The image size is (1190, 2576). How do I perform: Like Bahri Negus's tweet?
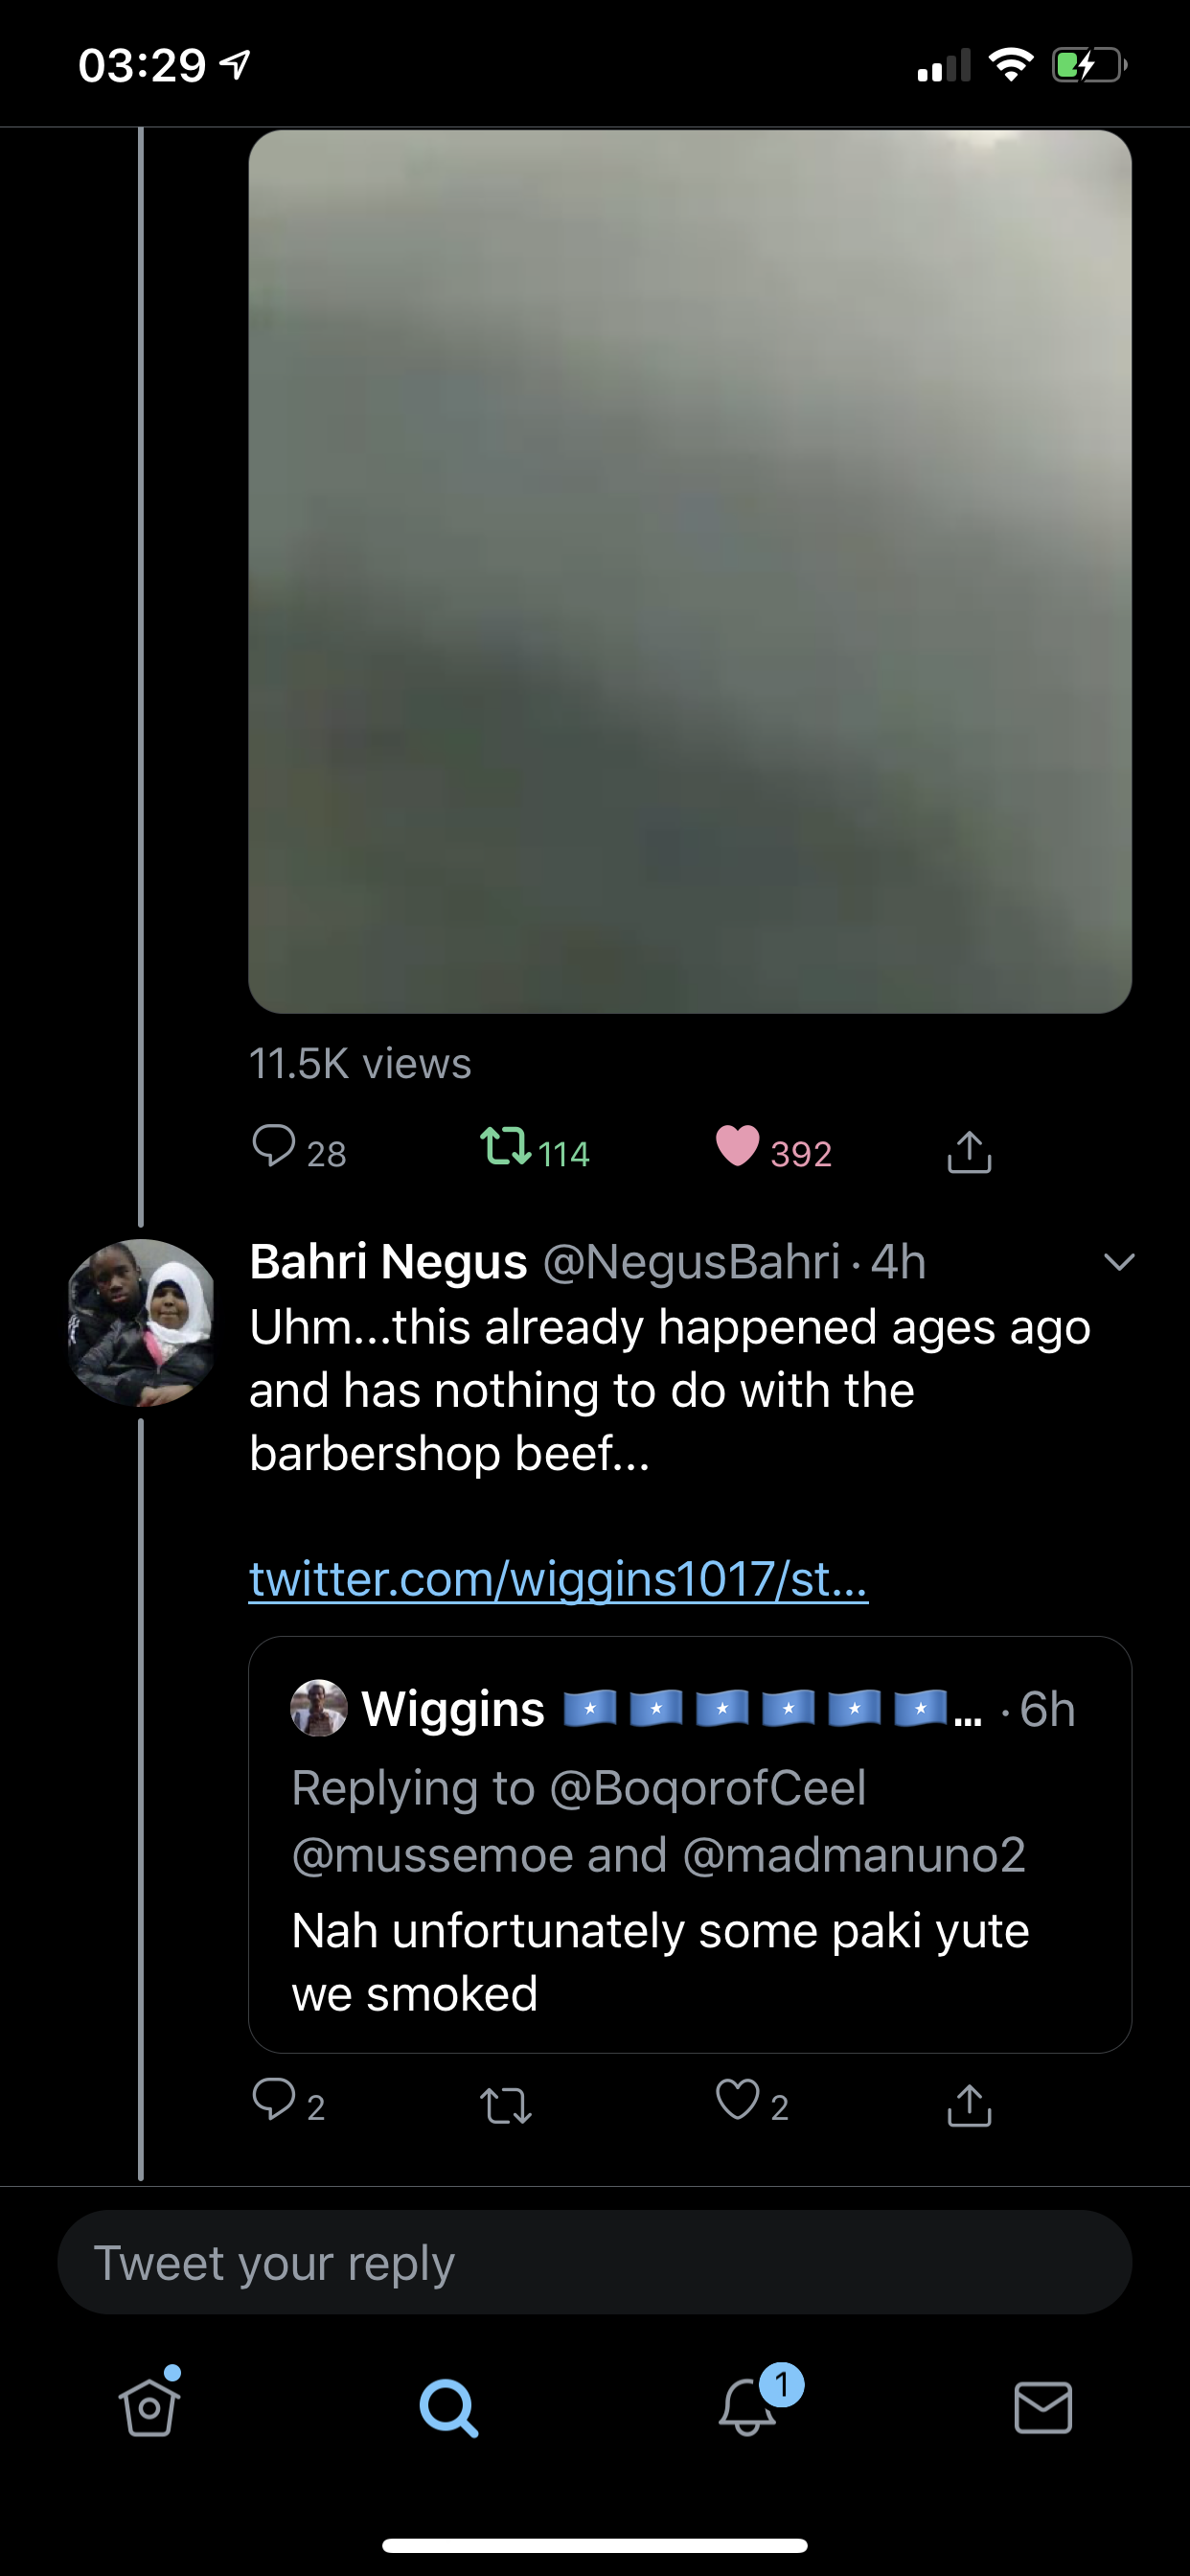(x=738, y=2099)
